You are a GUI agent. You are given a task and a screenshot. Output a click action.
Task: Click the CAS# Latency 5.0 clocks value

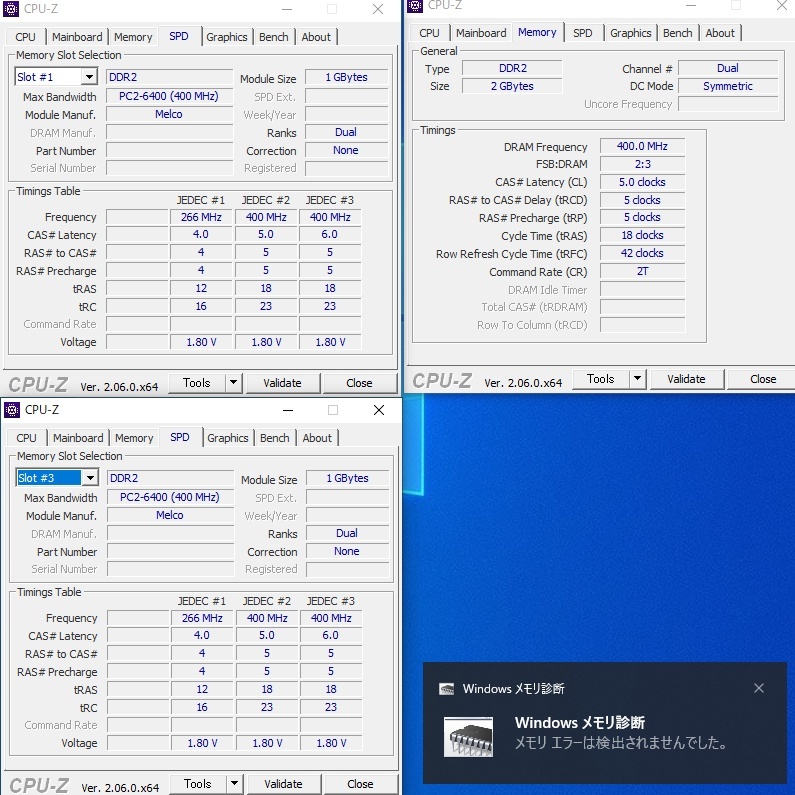tap(642, 183)
